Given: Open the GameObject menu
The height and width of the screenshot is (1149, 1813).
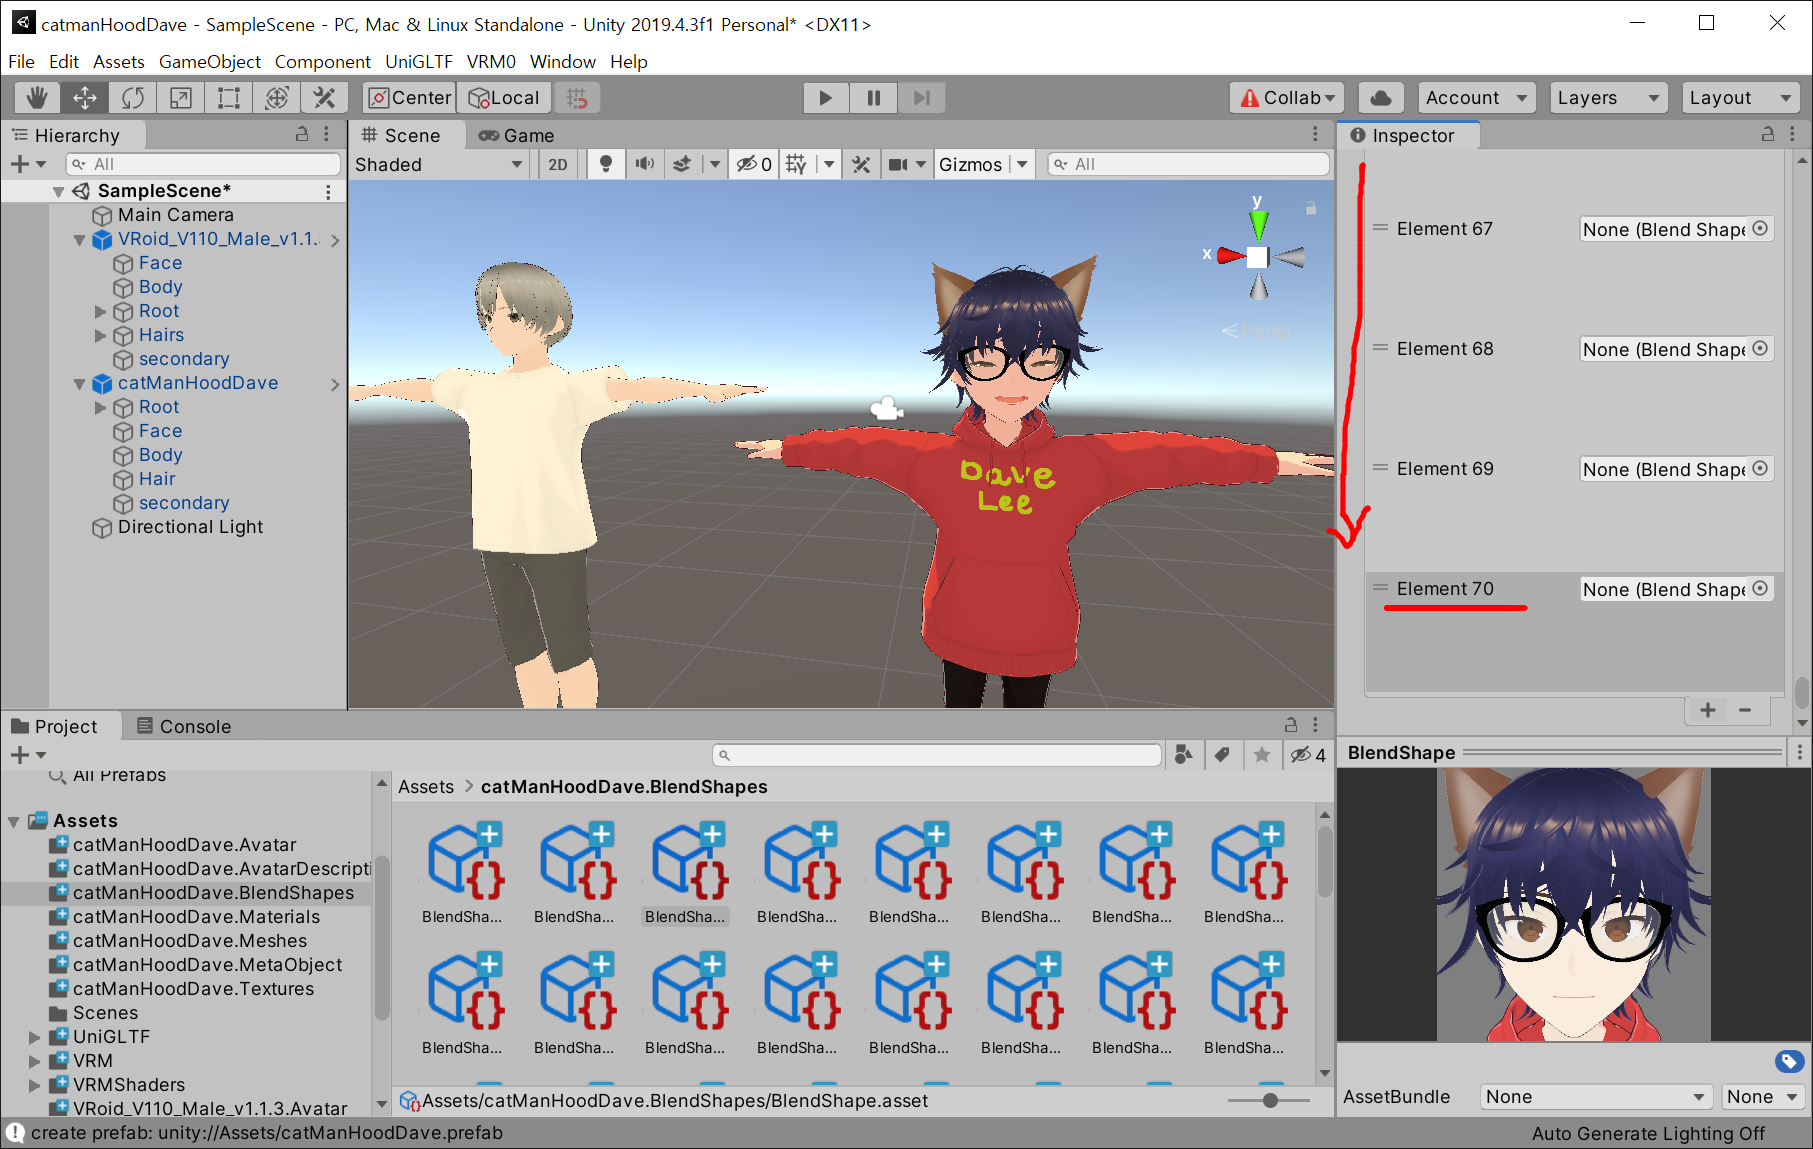Looking at the screenshot, I should pyautogui.click(x=210, y=62).
